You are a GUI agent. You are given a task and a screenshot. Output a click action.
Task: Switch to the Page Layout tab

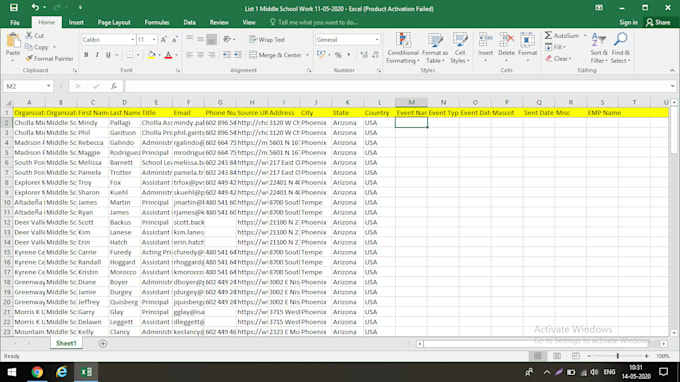click(x=114, y=23)
